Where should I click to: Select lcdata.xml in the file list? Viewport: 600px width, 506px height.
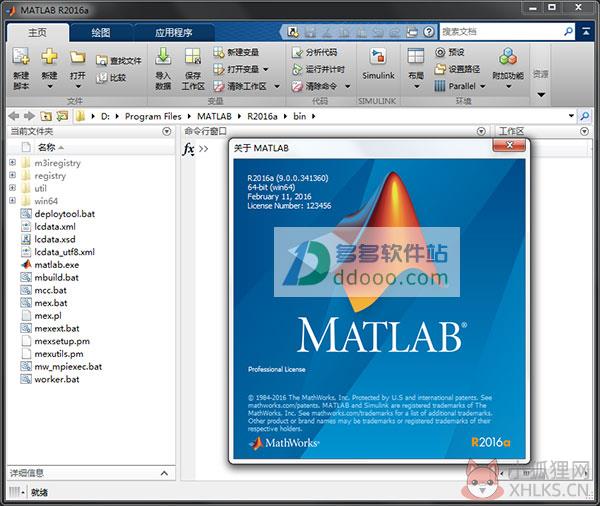click(55, 227)
